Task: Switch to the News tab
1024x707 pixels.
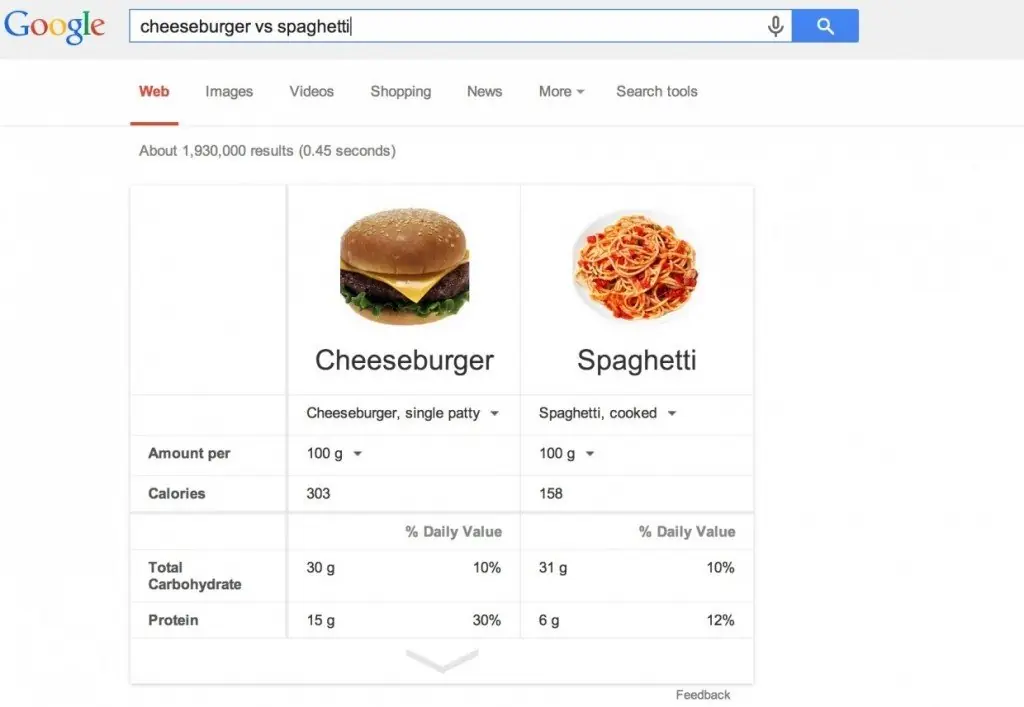Action: pyautogui.click(x=484, y=91)
